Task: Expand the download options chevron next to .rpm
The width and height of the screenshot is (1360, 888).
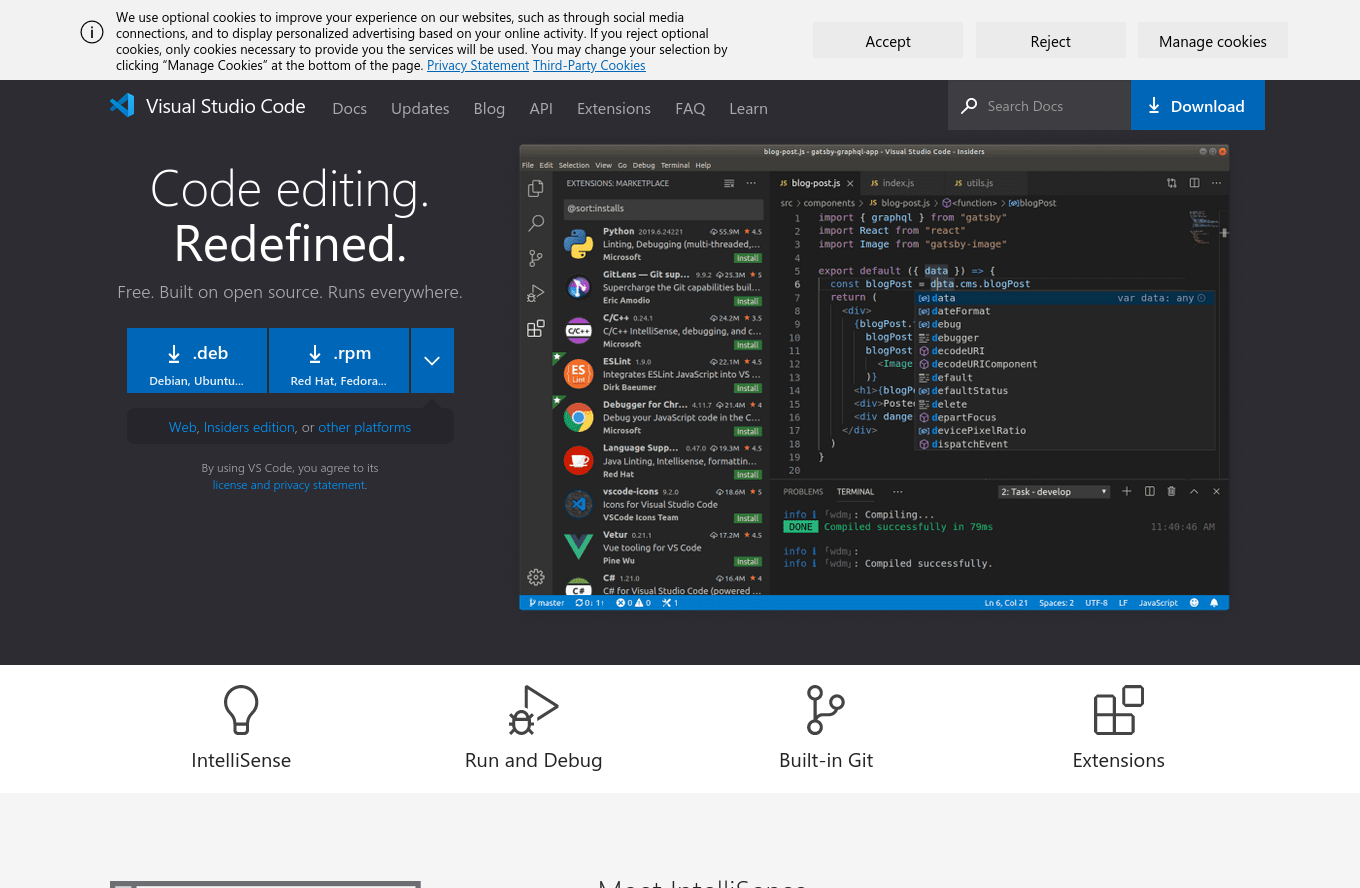Action: [432, 361]
